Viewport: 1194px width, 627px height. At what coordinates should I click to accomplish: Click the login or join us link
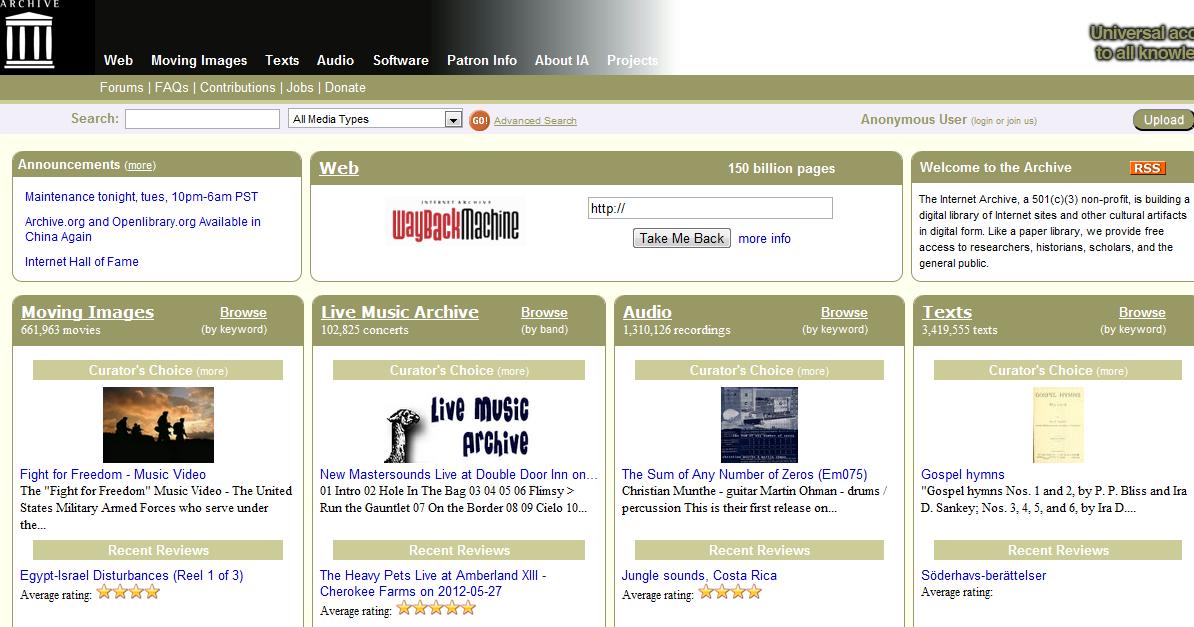pos(1004,121)
